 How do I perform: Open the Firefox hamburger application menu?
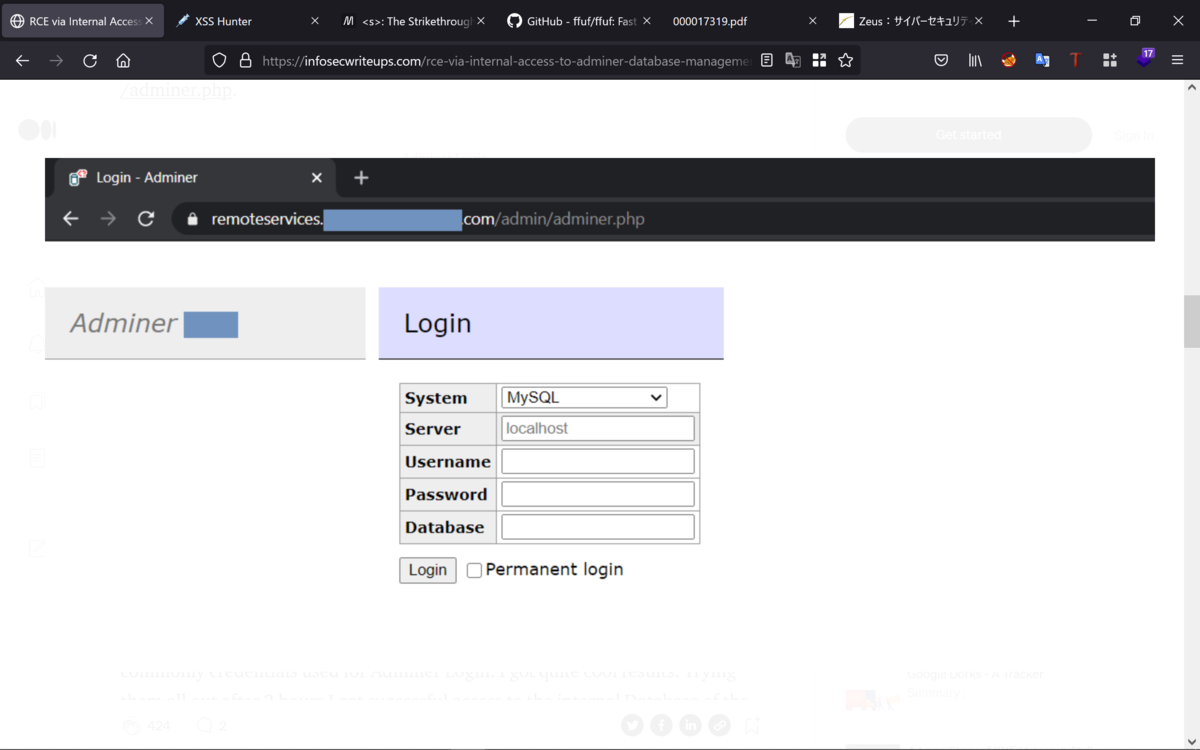tap(1178, 61)
